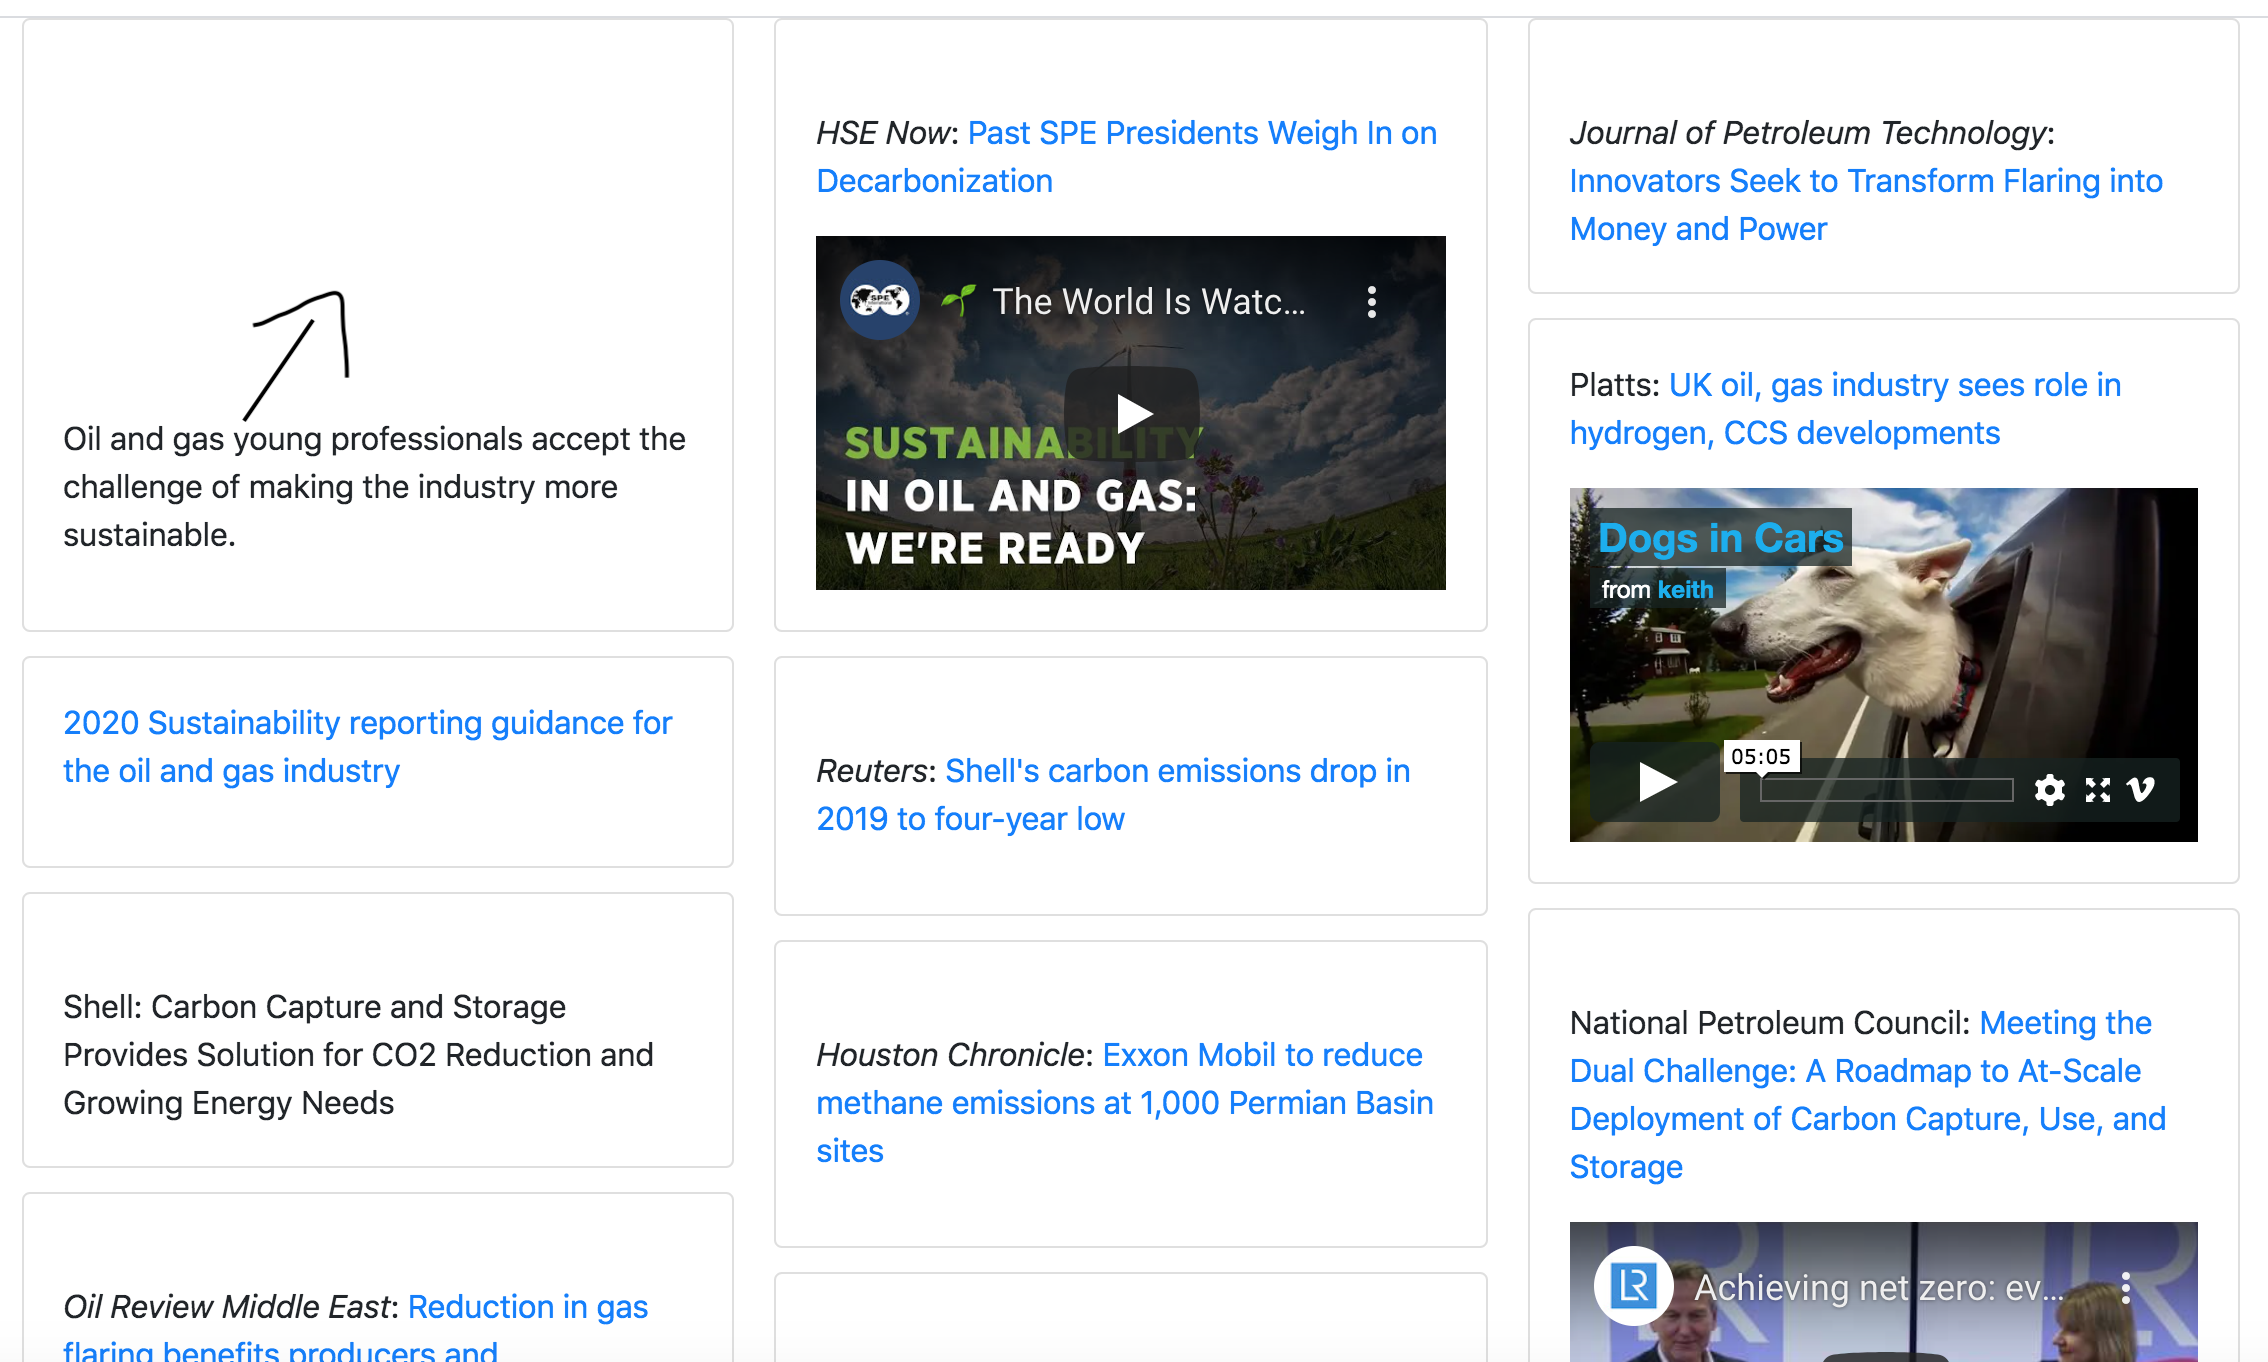Image resolution: width=2268 pixels, height=1362 pixels.
Task: Click the SPE channel logo on the video
Action: (879, 300)
